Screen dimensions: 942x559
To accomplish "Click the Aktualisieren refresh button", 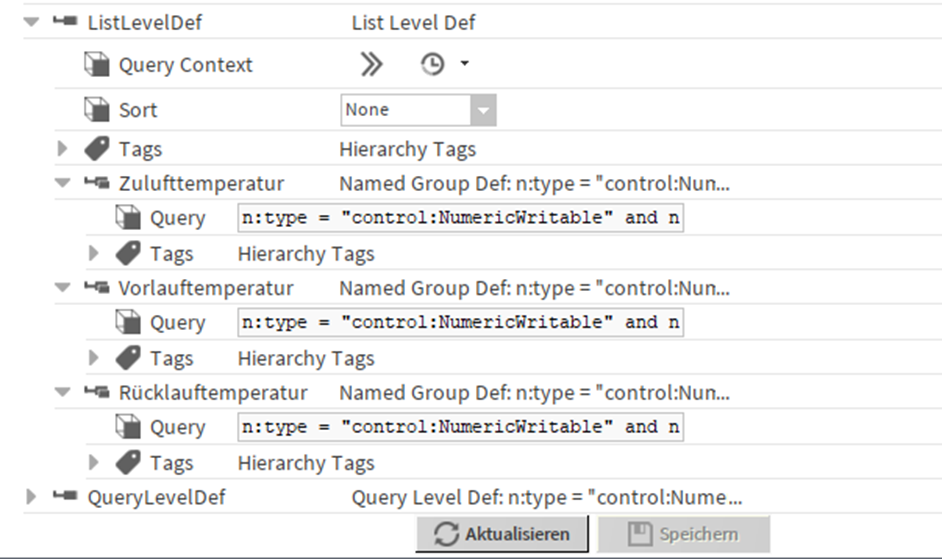I will 502,534.
